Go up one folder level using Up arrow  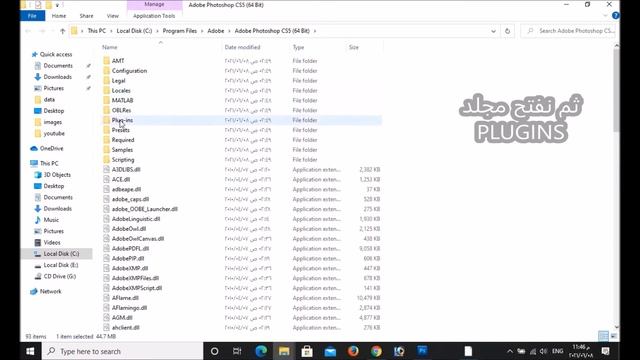[x=62, y=31]
